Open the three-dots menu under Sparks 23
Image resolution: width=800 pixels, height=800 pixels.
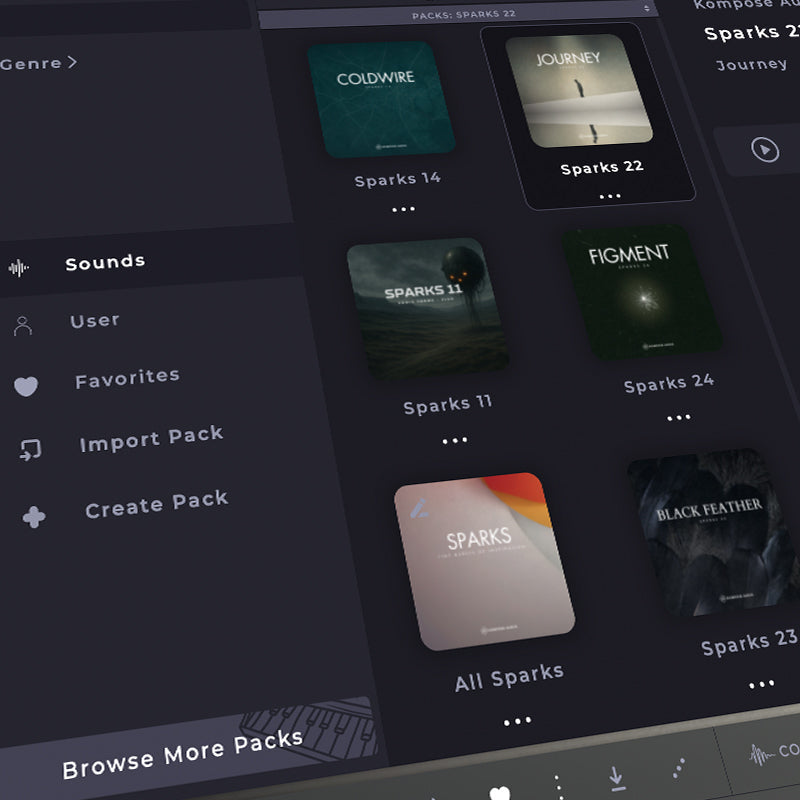pyautogui.click(x=762, y=684)
